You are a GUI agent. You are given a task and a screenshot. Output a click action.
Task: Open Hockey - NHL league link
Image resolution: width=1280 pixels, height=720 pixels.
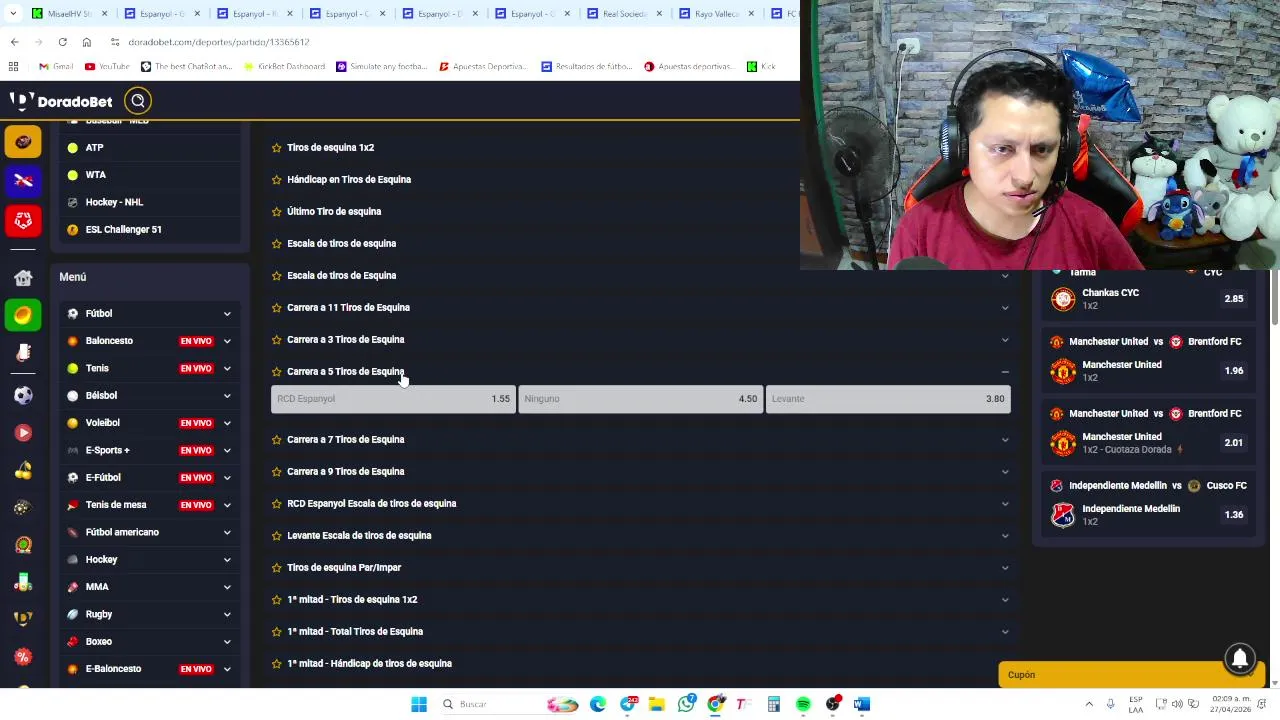coord(114,202)
